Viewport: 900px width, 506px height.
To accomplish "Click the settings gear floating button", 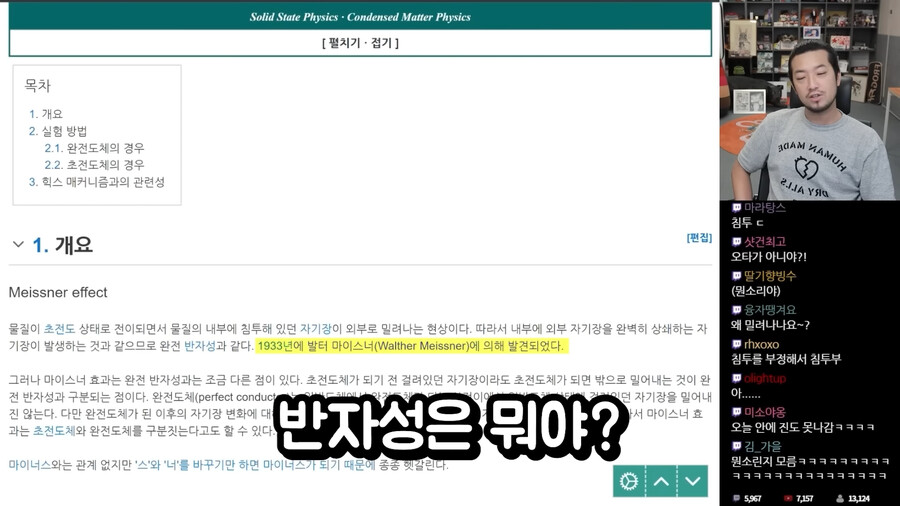I will click(x=629, y=481).
